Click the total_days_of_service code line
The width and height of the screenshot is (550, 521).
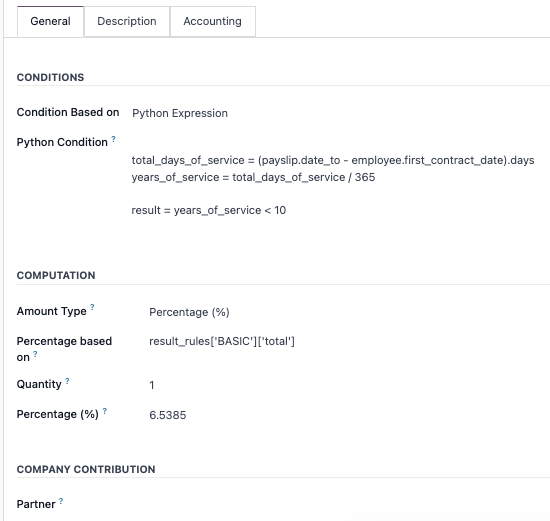(x=333, y=160)
